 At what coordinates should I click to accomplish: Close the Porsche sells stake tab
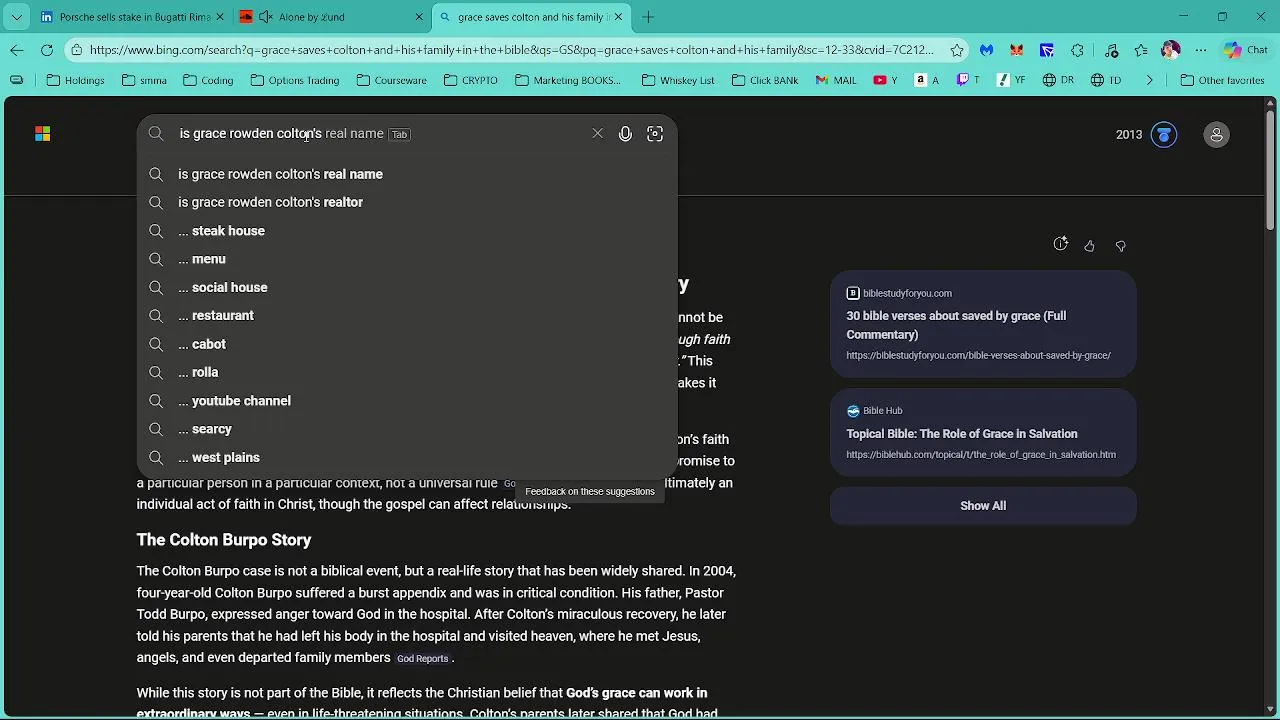(220, 17)
